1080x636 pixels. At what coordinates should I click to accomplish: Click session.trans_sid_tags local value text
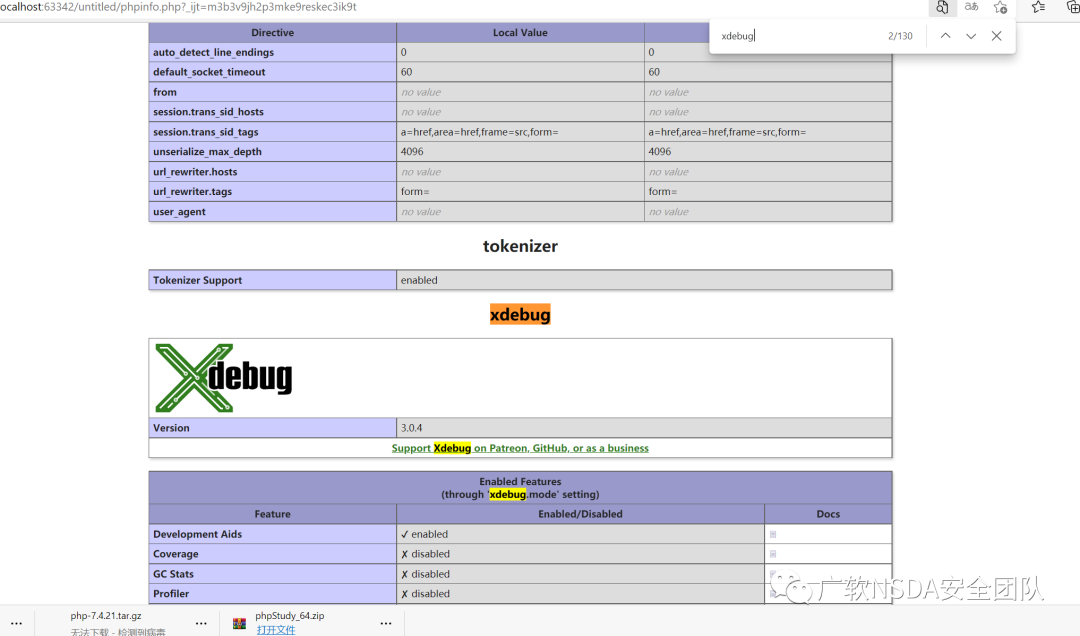[479, 132]
